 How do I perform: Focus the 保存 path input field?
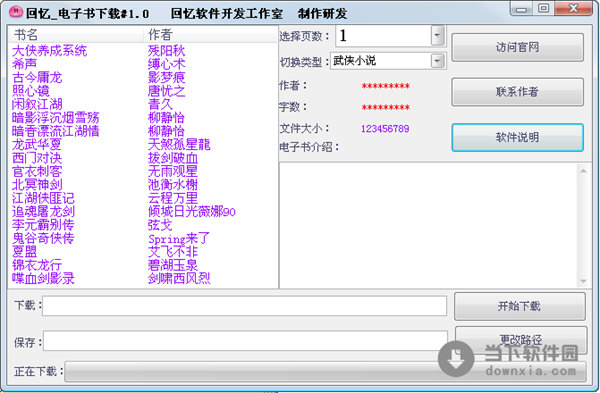pyautogui.click(x=245, y=341)
